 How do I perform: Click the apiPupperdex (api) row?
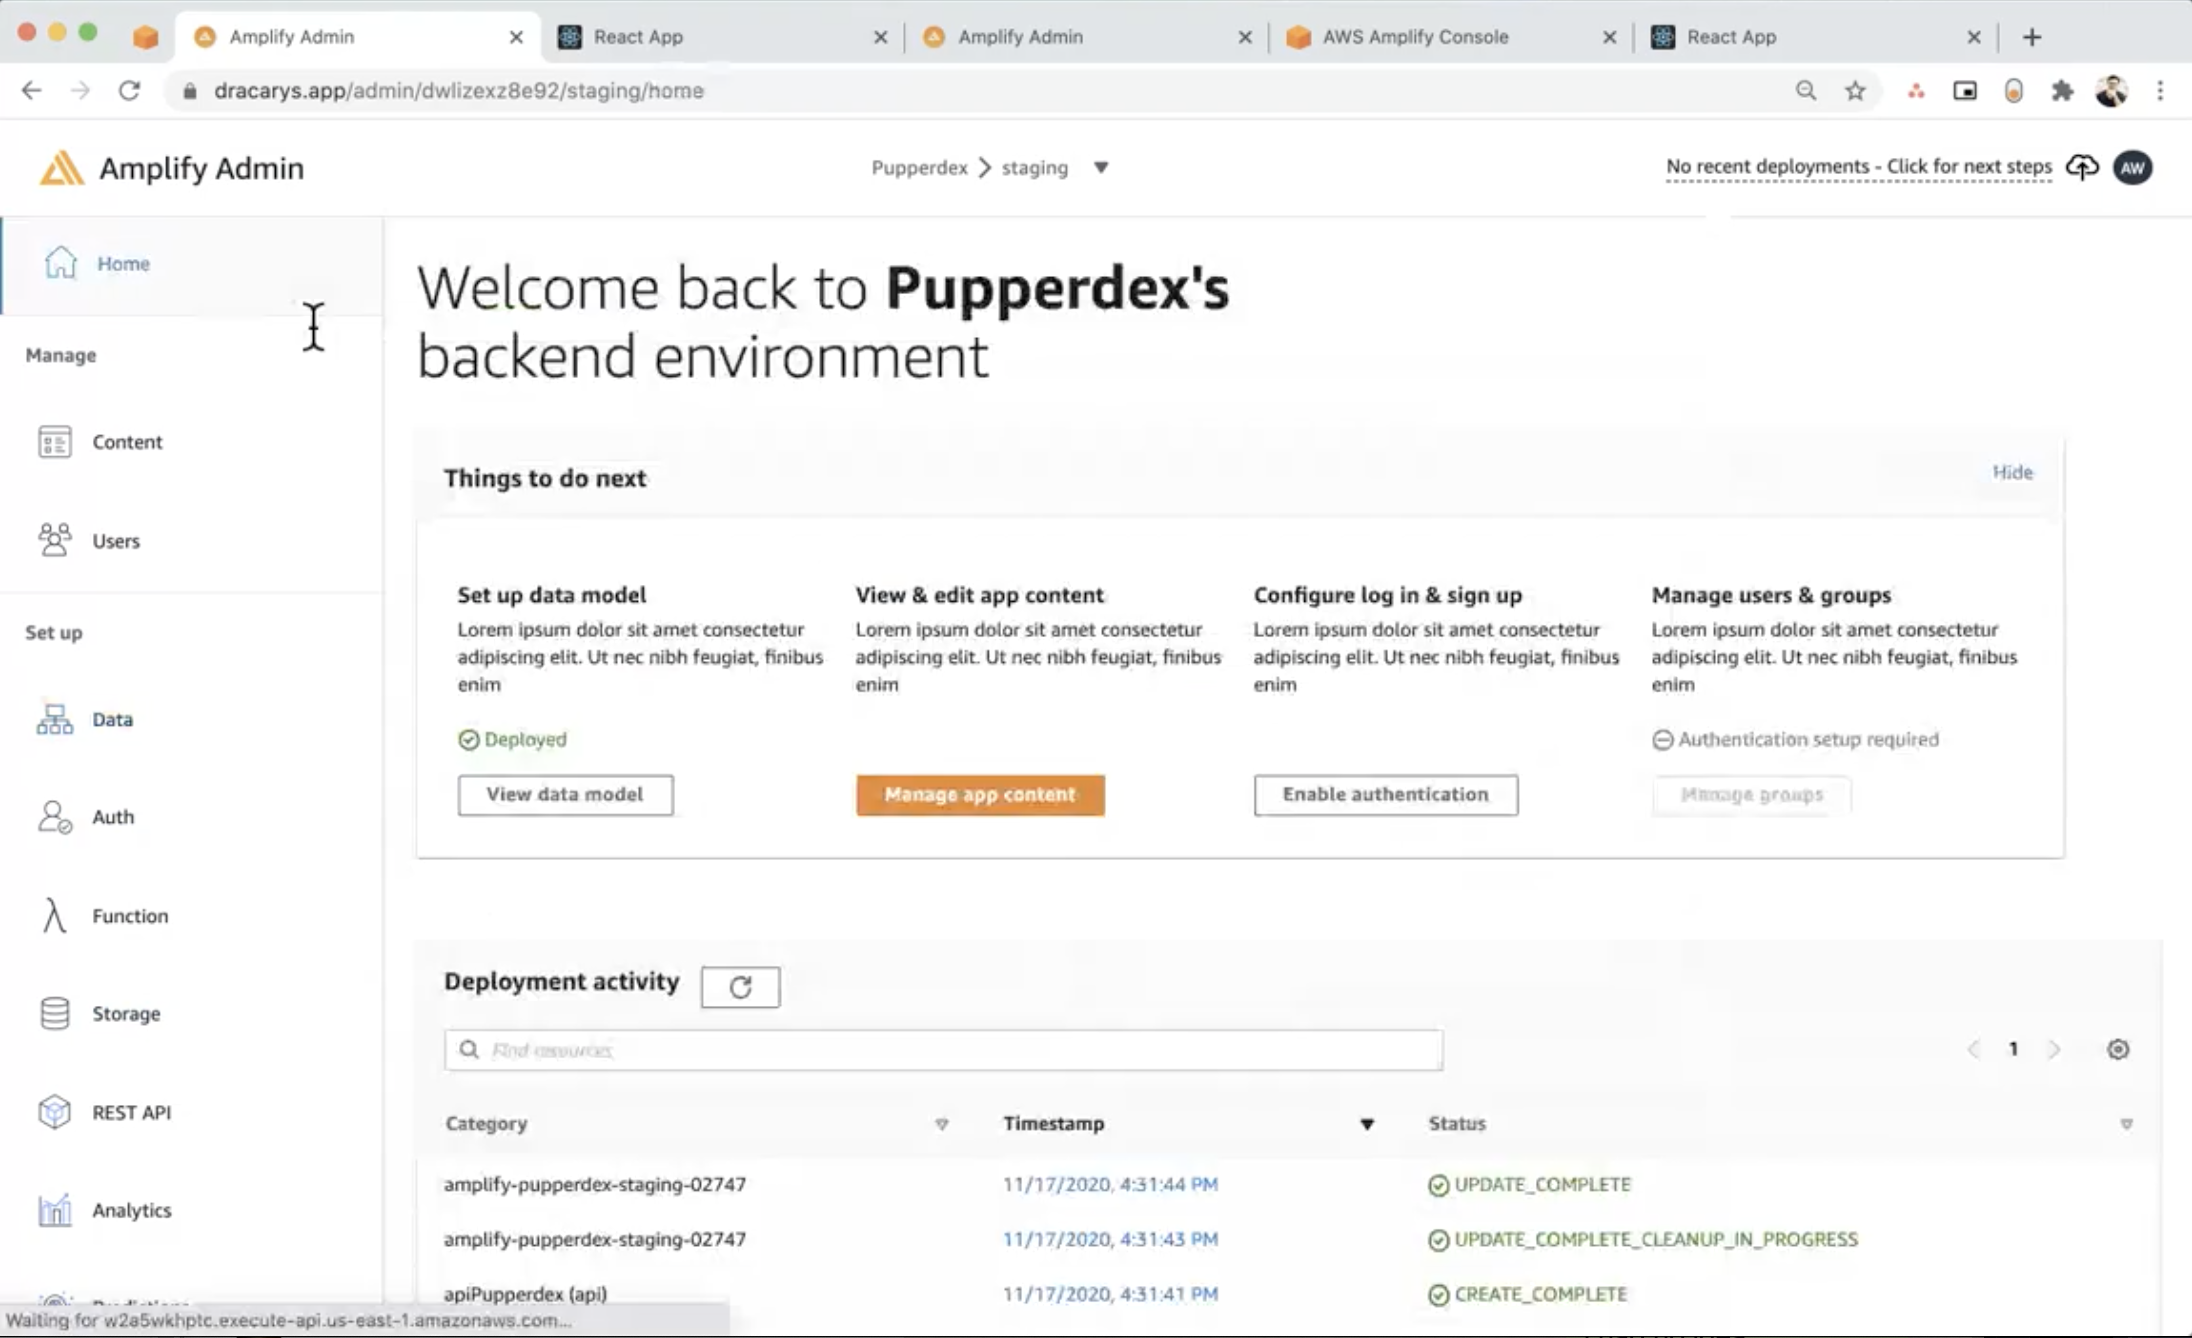[x=1287, y=1294]
